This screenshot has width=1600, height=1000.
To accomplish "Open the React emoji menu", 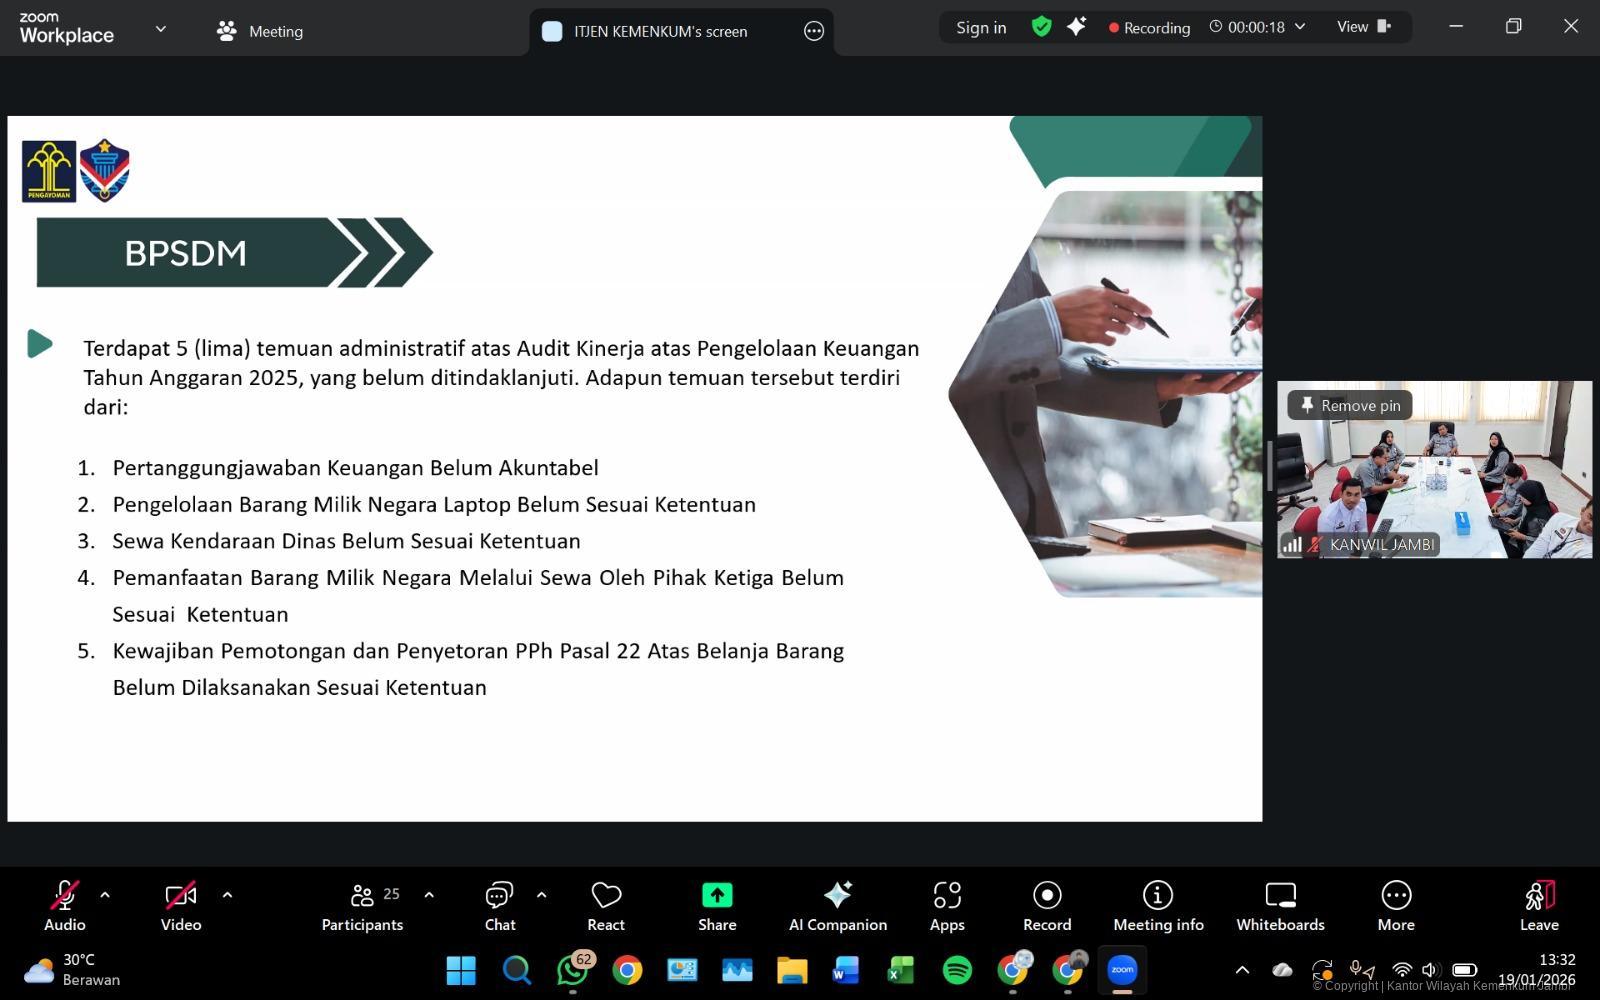I will click(605, 906).
